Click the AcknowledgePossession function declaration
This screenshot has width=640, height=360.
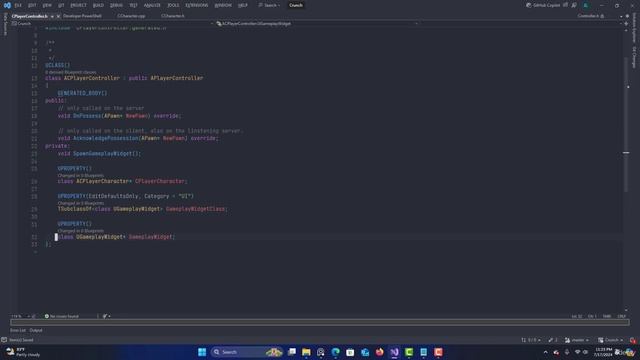click(x=138, y=138)
